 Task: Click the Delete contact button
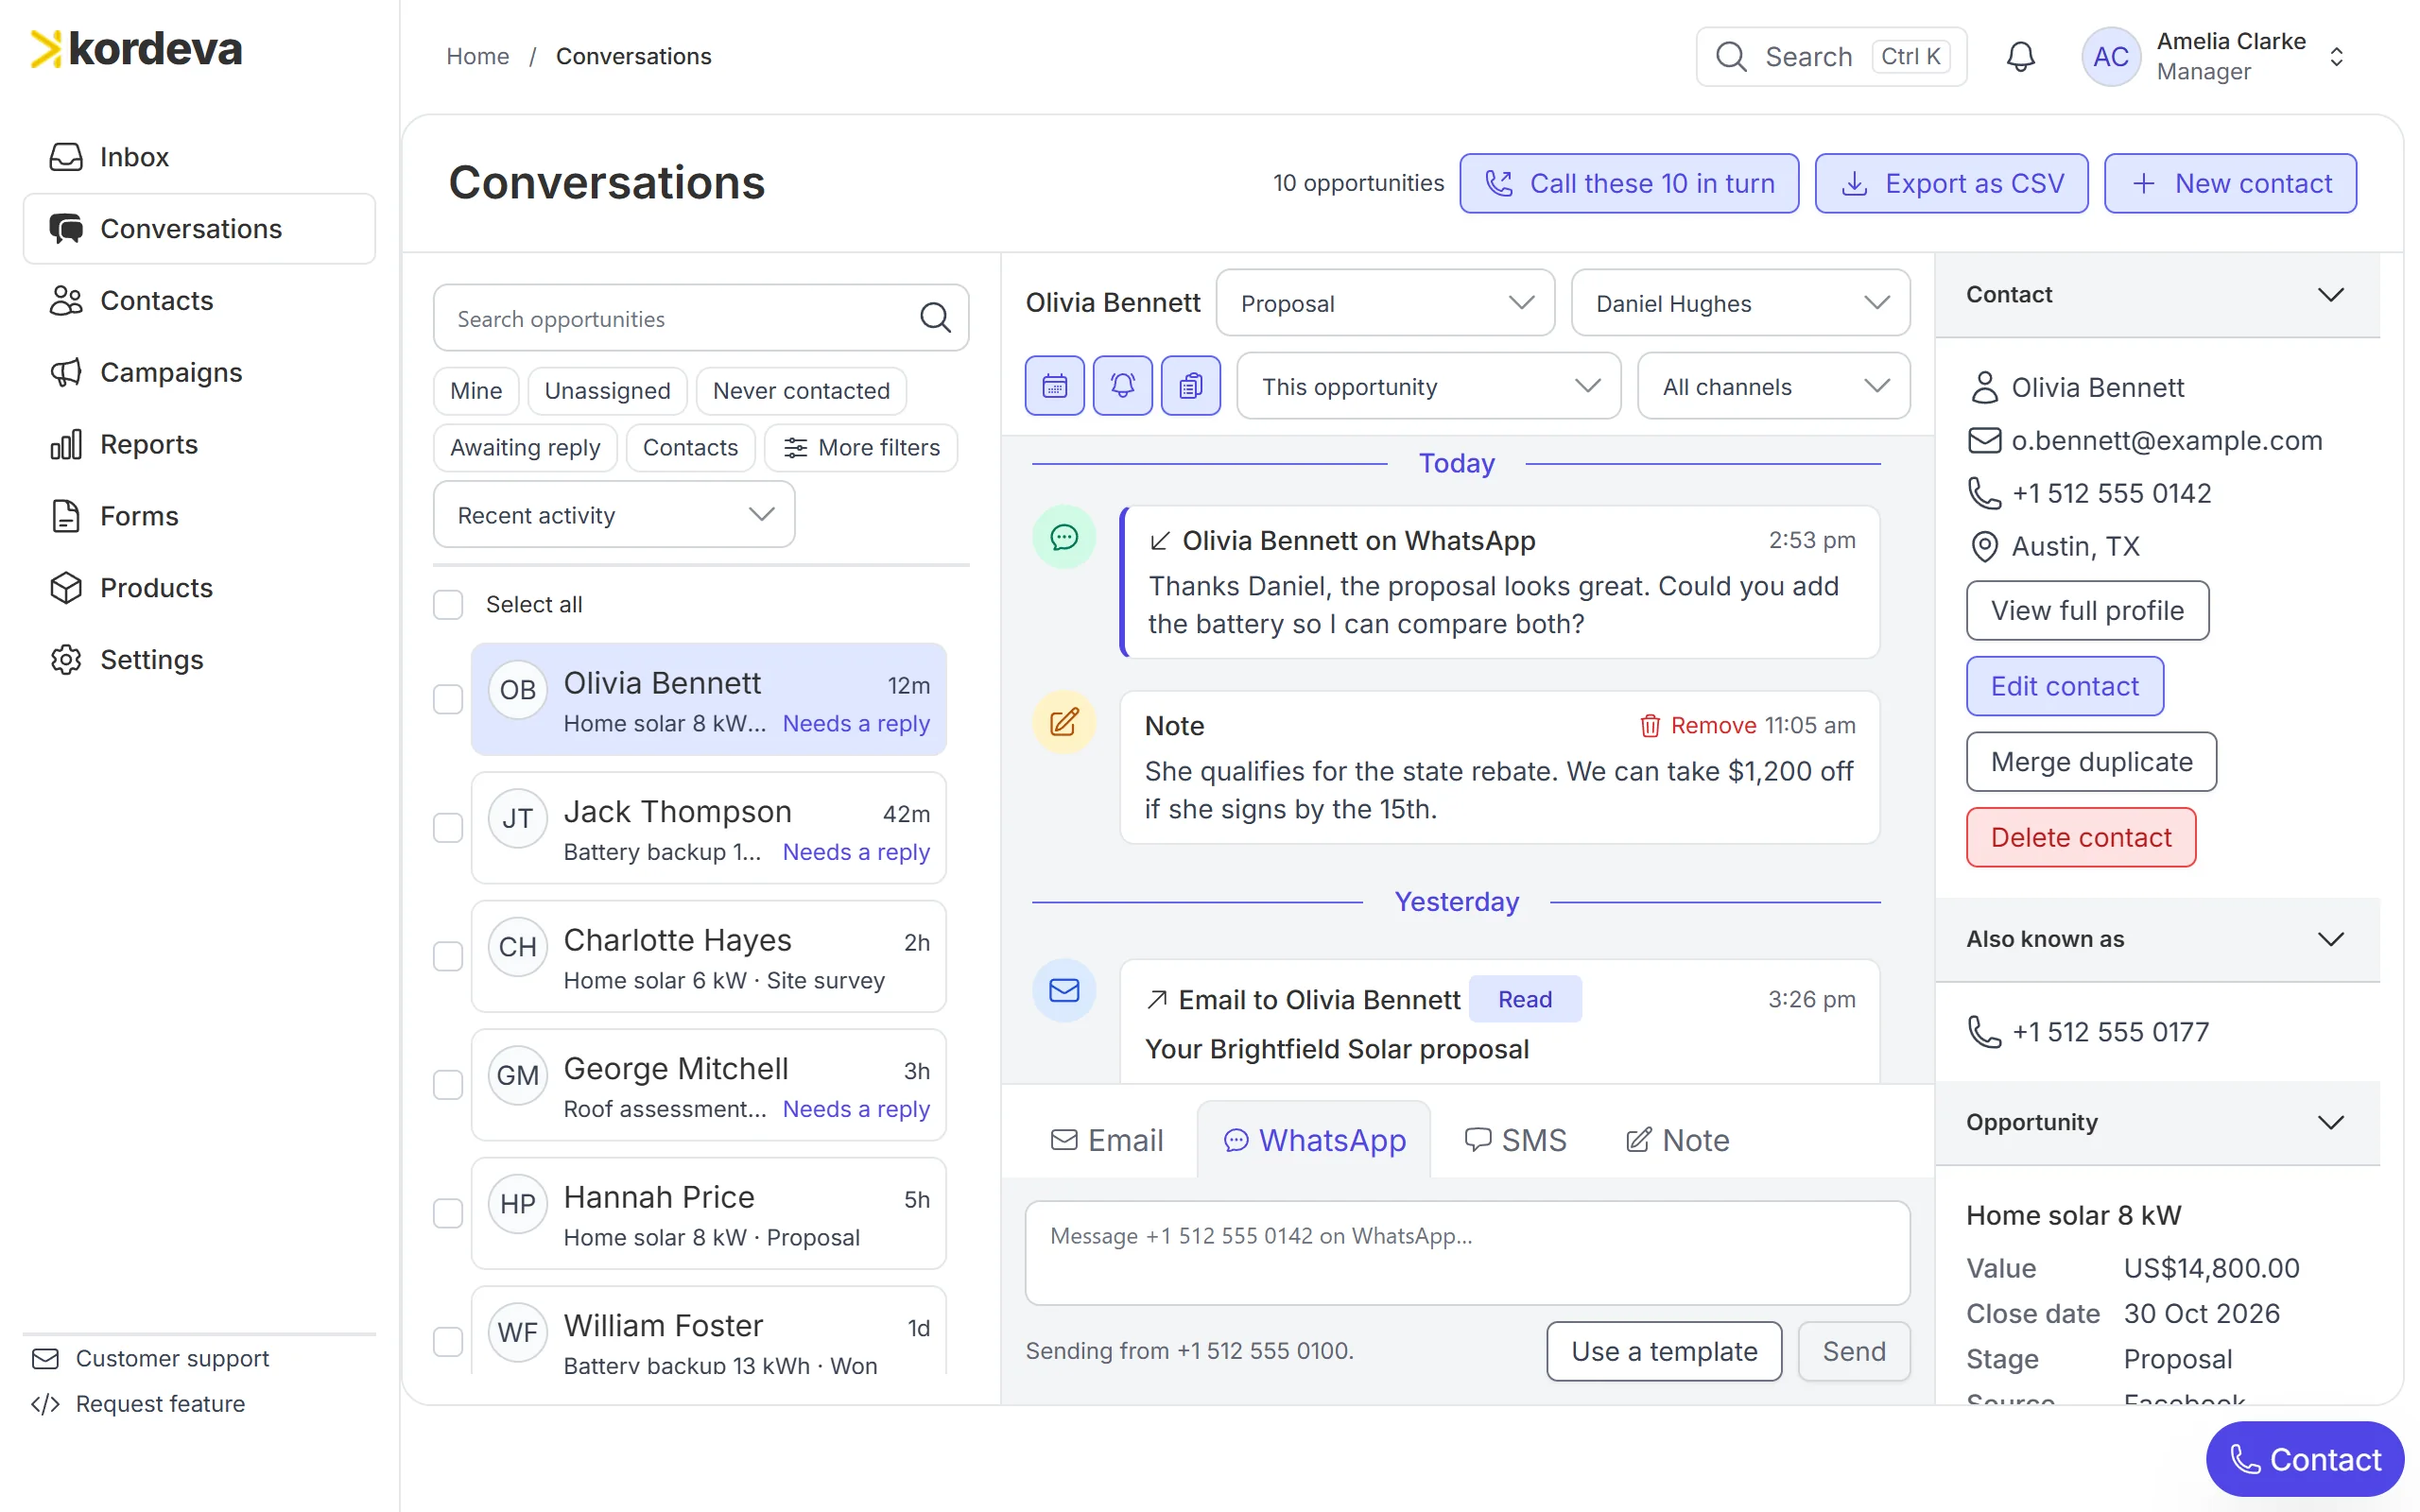tap(2081, 837)
